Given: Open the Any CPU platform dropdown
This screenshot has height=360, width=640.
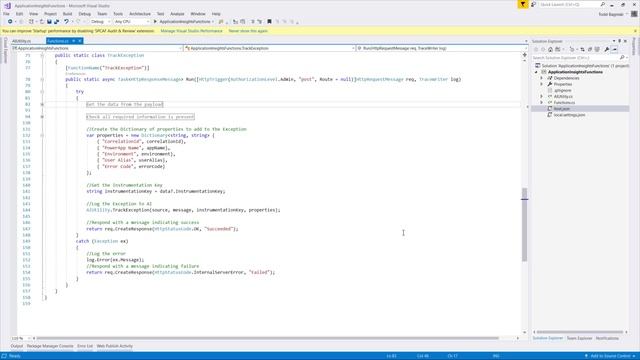Looking at the screenshot, I should (x=131, y=22).
